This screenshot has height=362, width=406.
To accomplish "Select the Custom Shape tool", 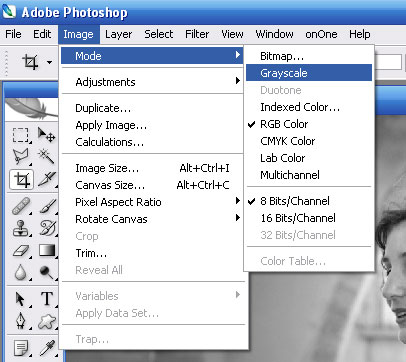I will 47,321.
